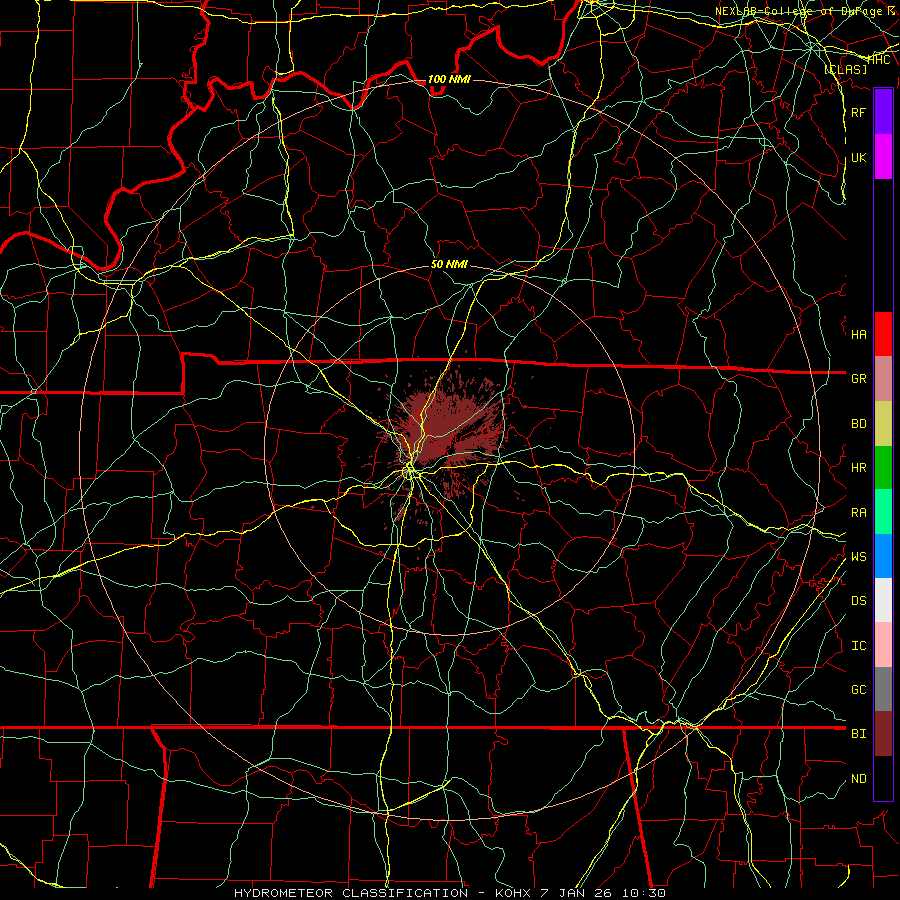The height and width of the screenshot is (900, 900).
Task: Click the ND black legend swatch
Action: (883, 778)
